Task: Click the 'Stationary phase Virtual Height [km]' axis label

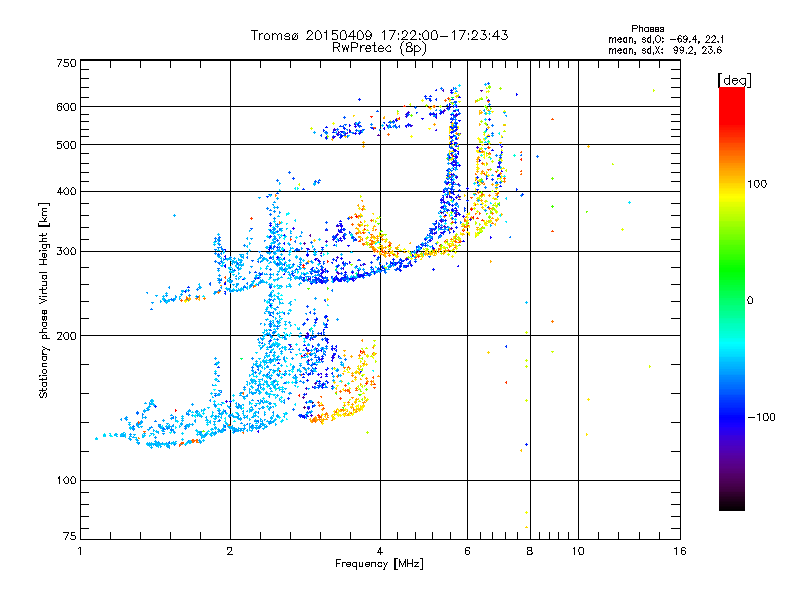Action: click(44, 301)
